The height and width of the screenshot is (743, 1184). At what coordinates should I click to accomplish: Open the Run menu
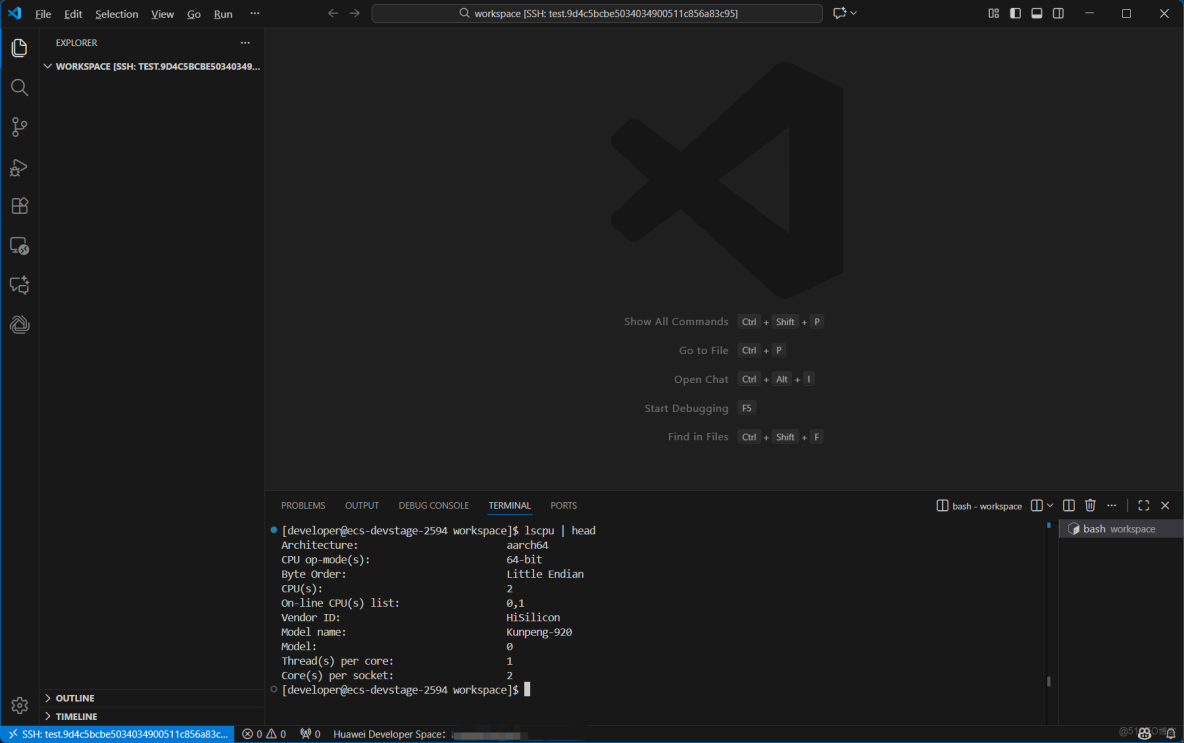[223, 14]
